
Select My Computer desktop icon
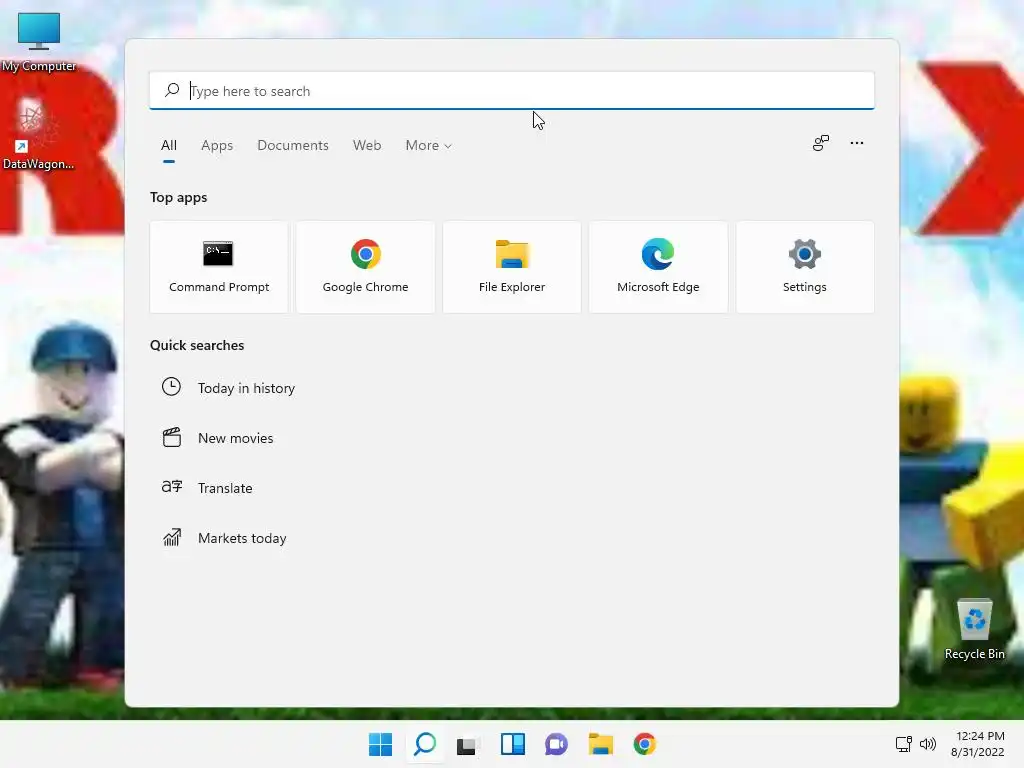pos(39,42)
